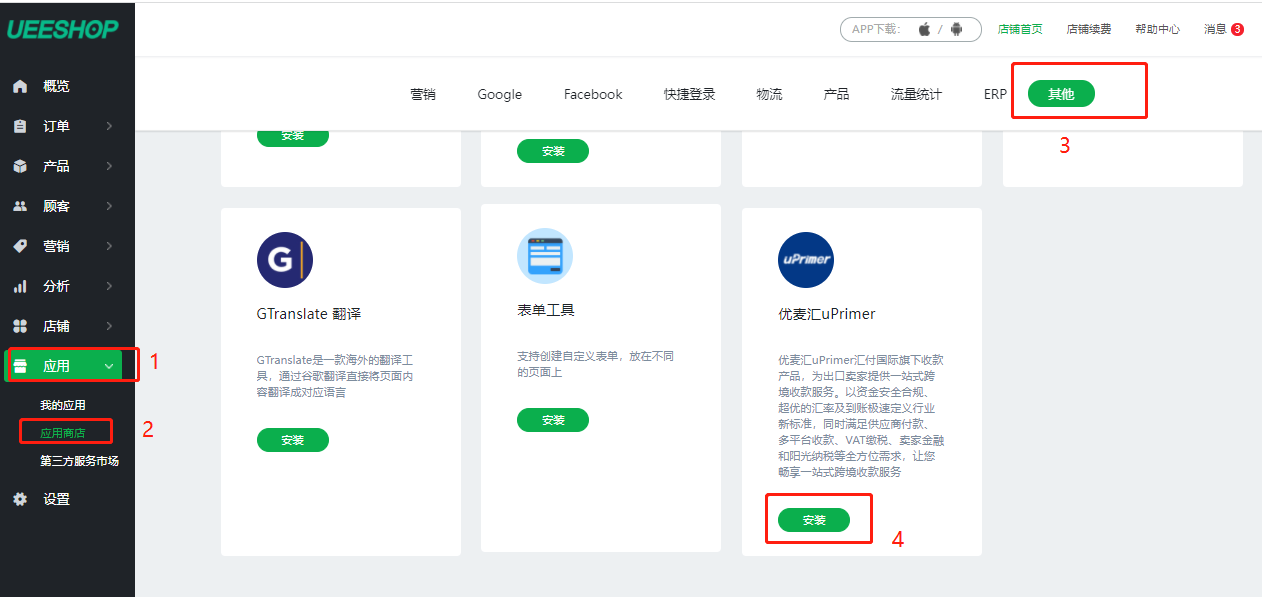The width and height of the screenshot is (1262, 597).
Task: Open 应用商店 submenu
Action: click(63, 433)
